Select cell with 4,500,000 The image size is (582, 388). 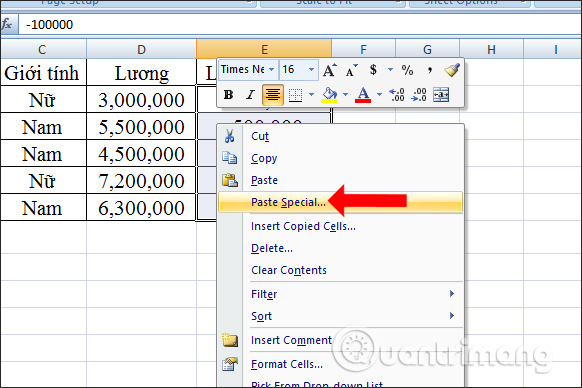[x=141, y=153]
